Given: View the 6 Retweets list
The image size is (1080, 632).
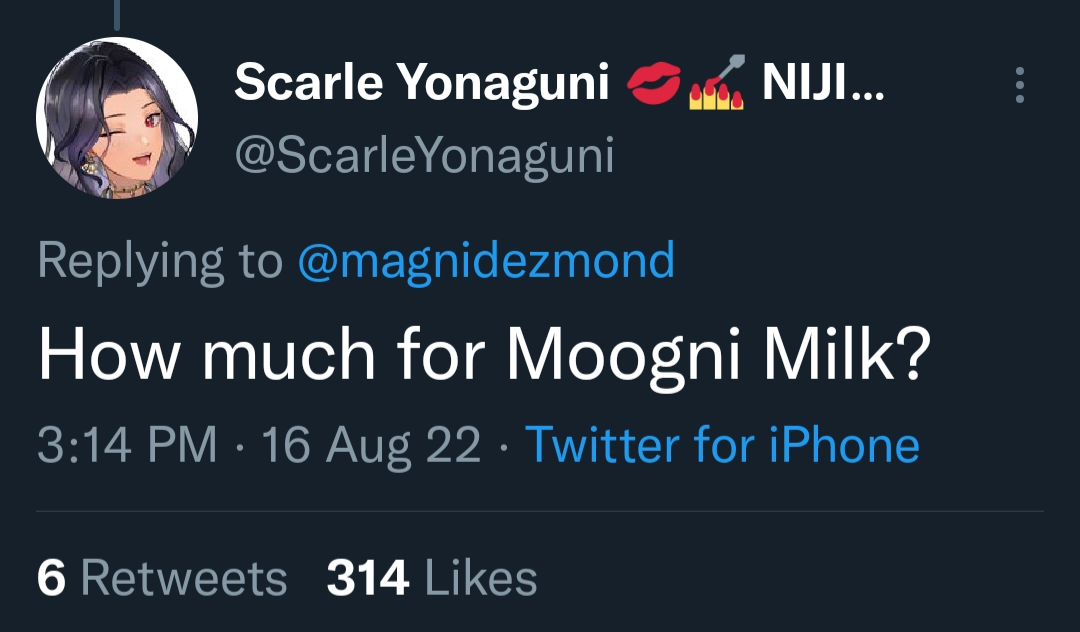Looking at the screenshot, I should (162, 578).
